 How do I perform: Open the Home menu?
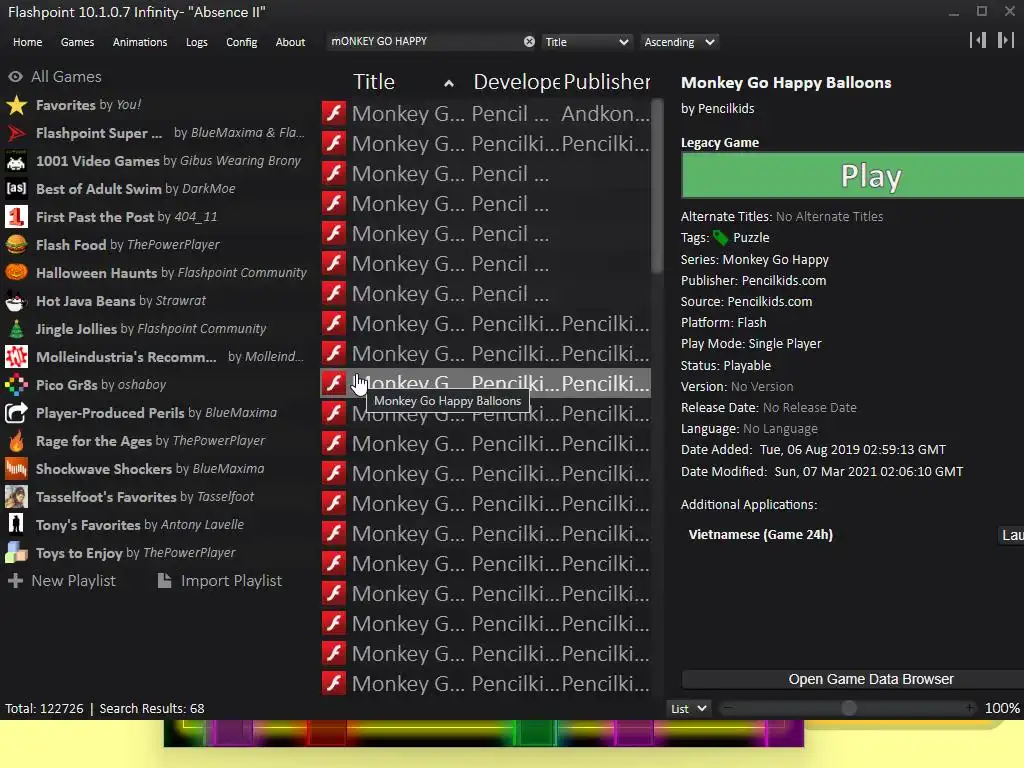[x=27, y=42]
